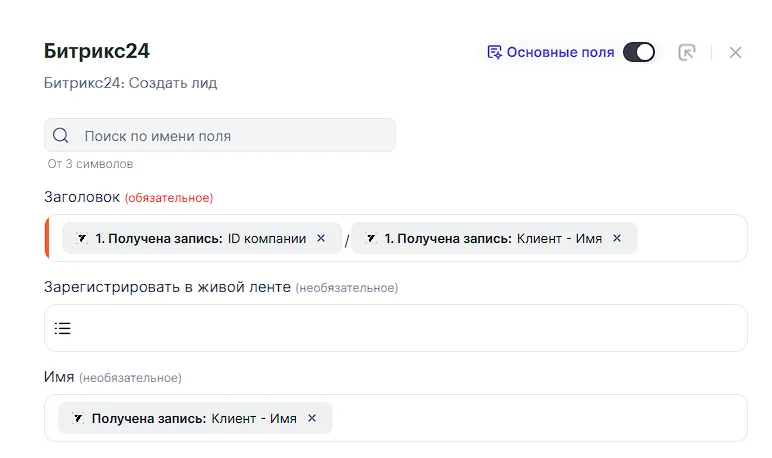The height and width of the screenshot is (458, 772).
Task: Toggle the Основные поля switch
Action: (638, 52)
